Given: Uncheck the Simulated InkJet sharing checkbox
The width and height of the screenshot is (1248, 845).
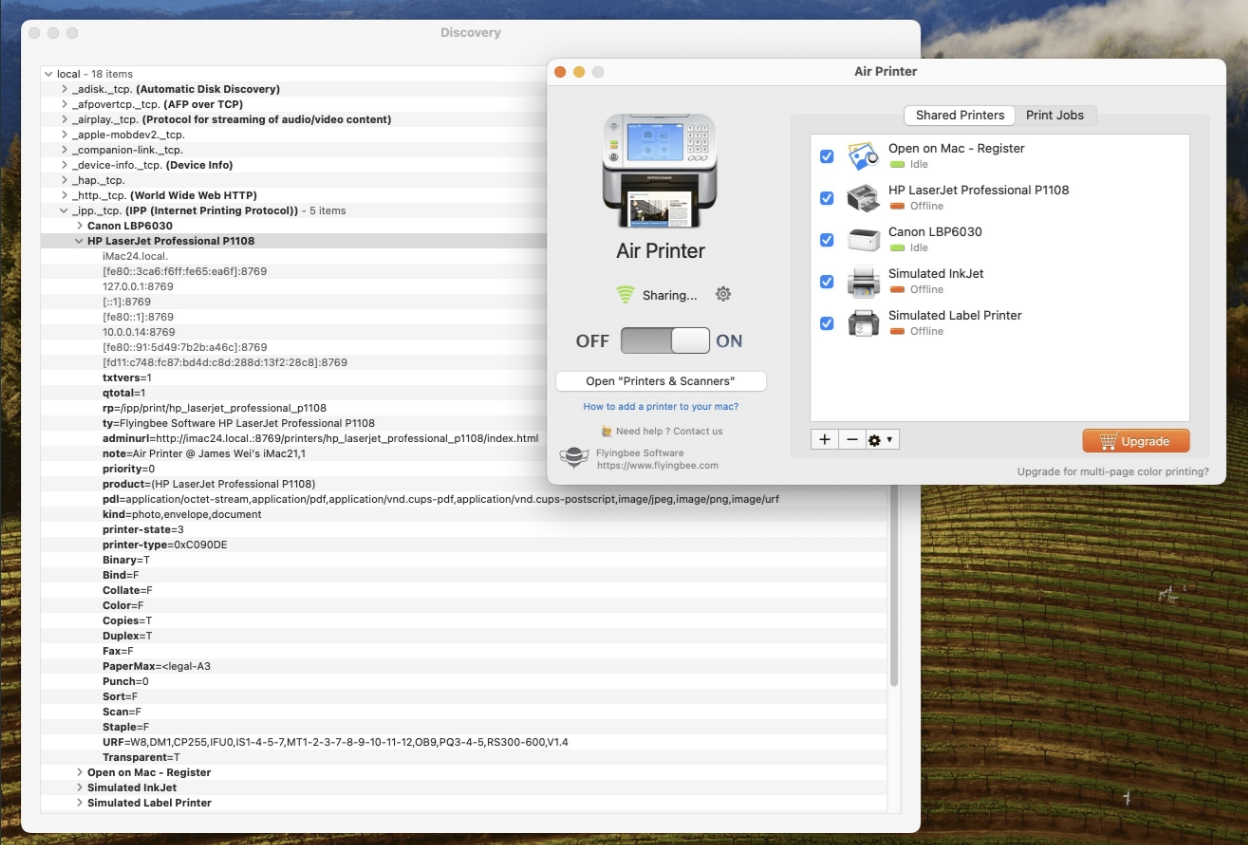Looking at the screenshot, I should (826, 282).
